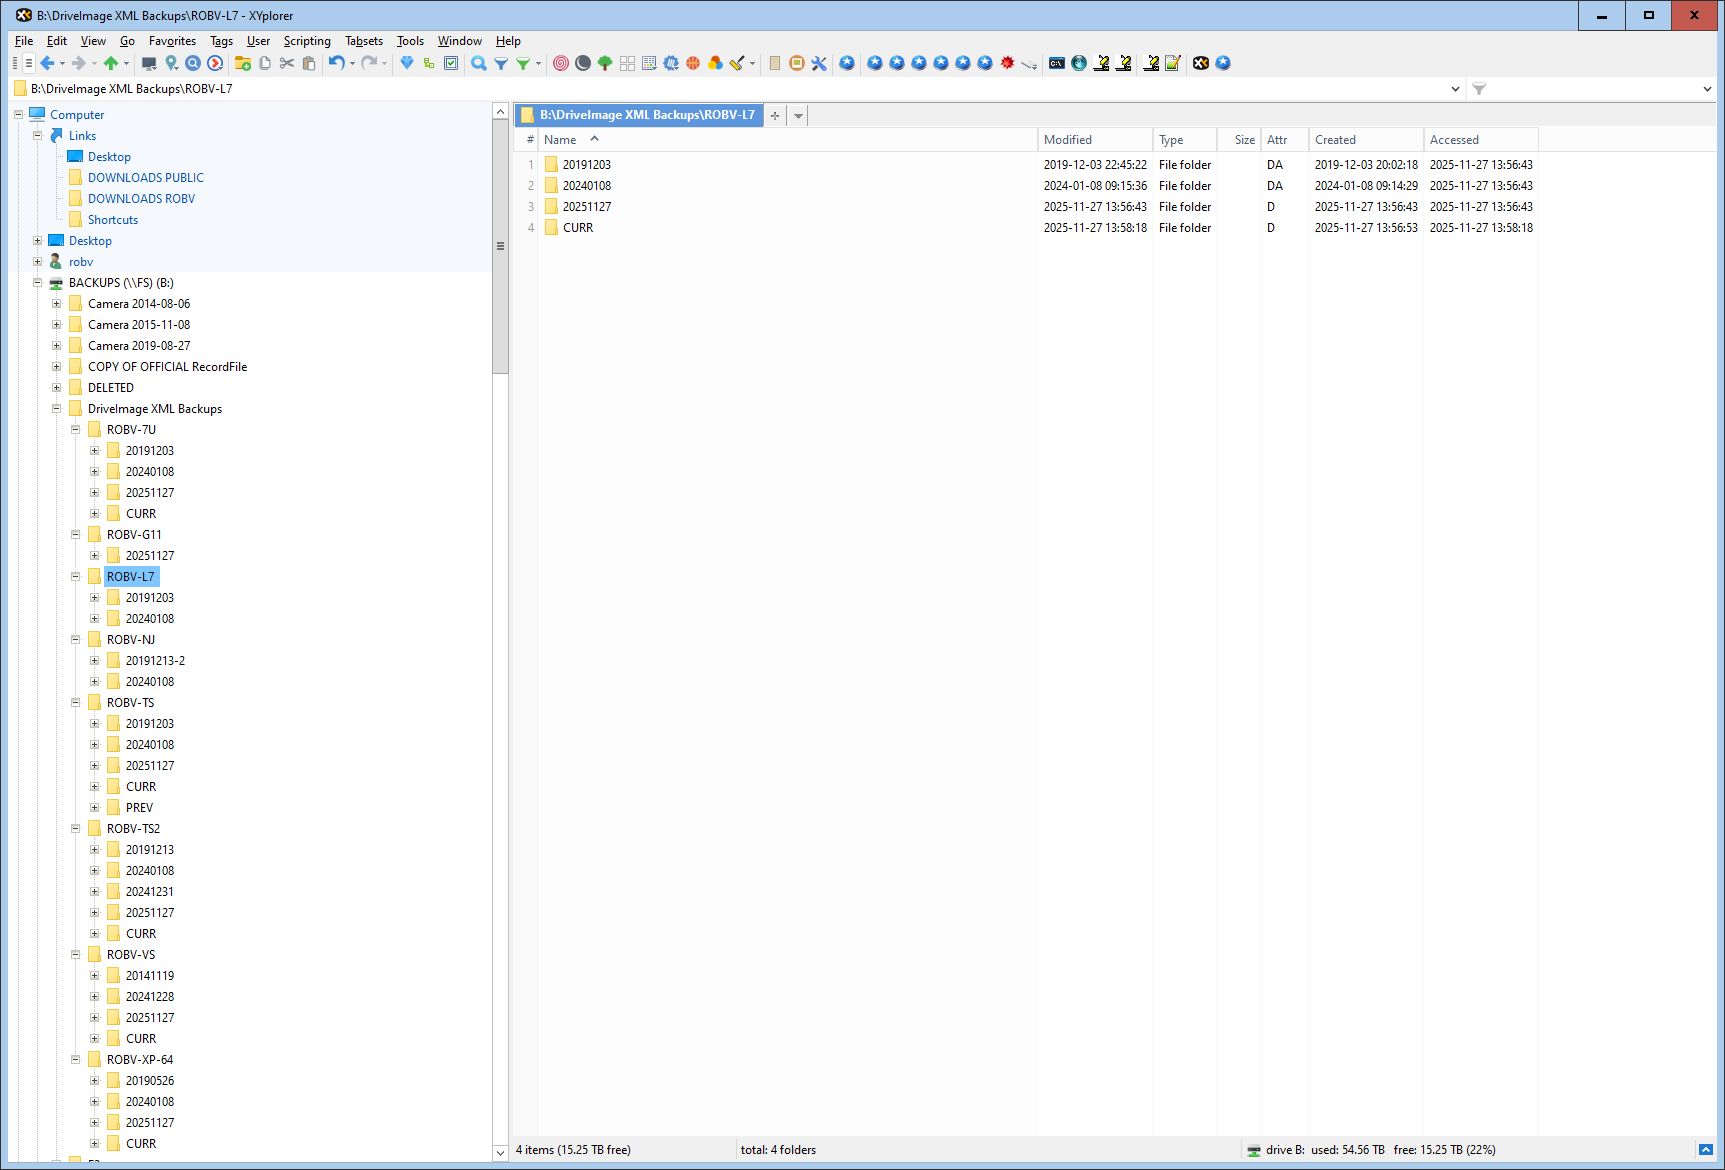Click the Refresh toolbar icon
Screen dimensions: 1725x1170
(x=215, y=63)
